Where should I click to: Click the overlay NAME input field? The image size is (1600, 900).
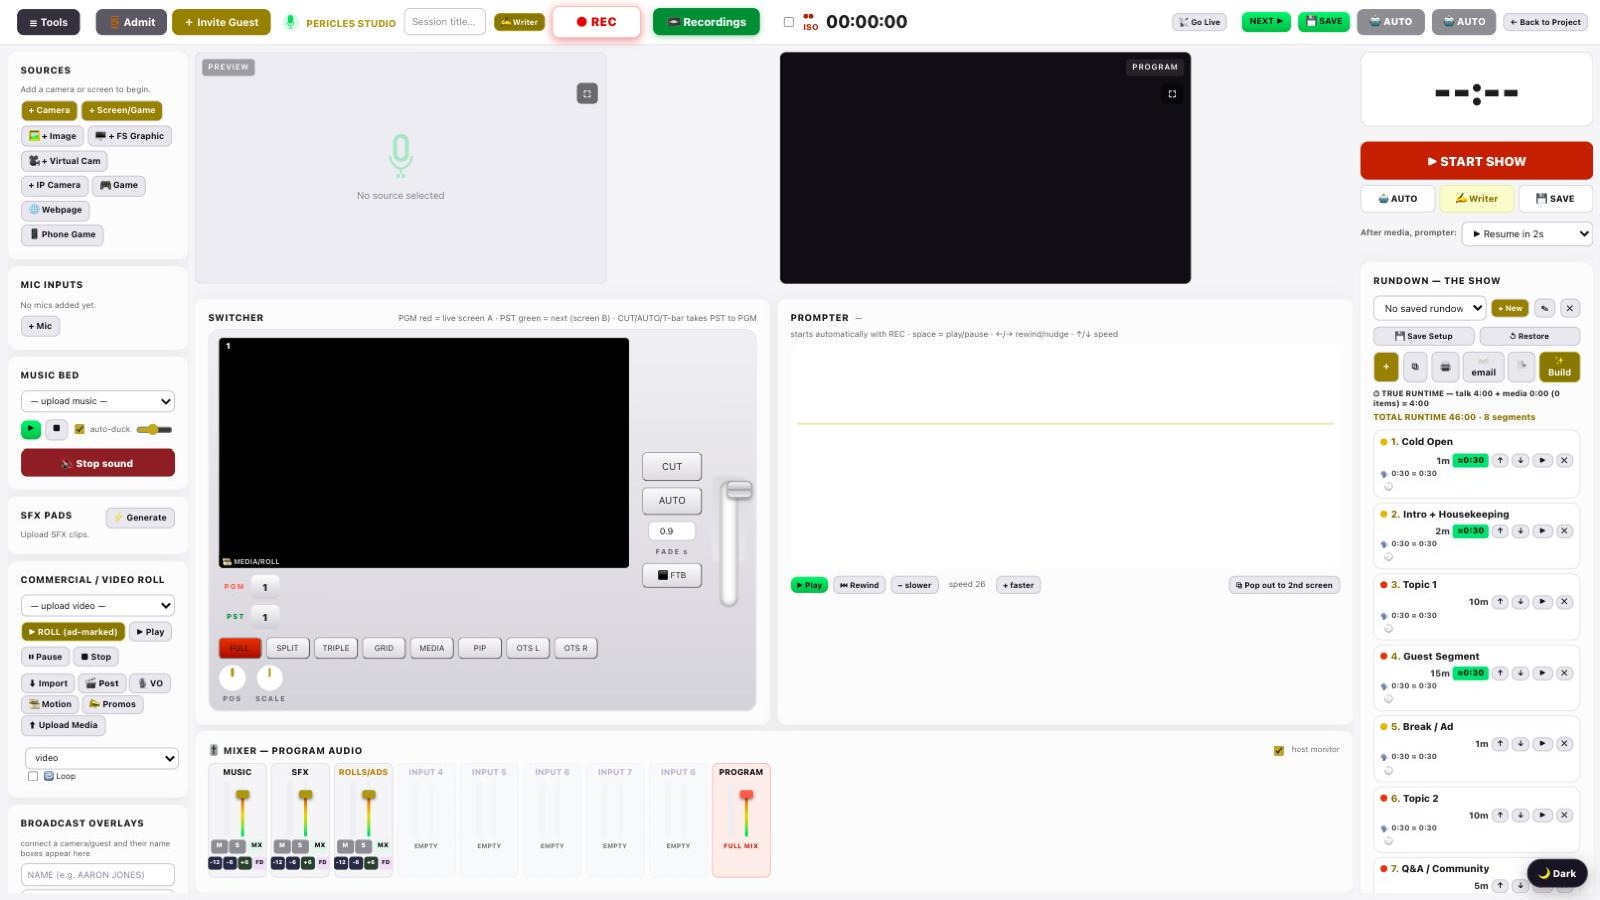click(98, 875)
